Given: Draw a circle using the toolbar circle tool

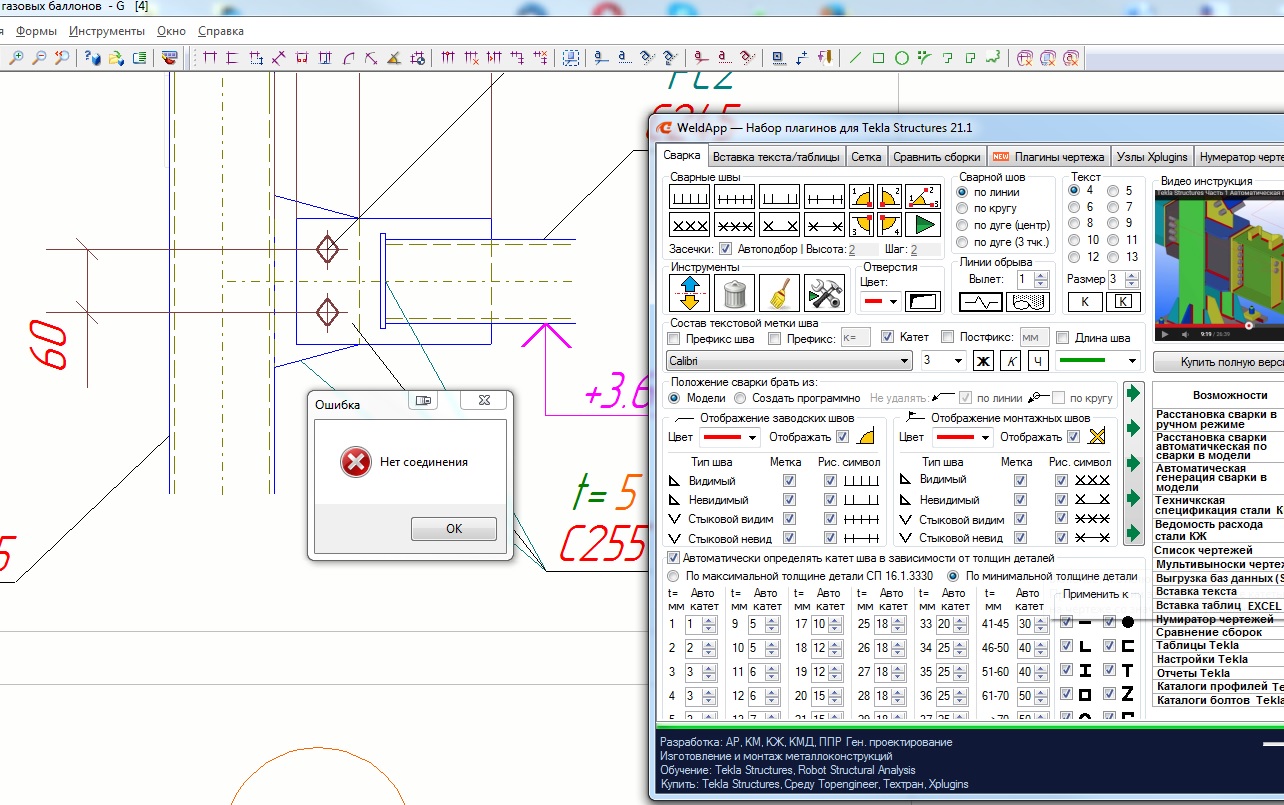Looking at the screenshot, I should click(x=901, y=58).
